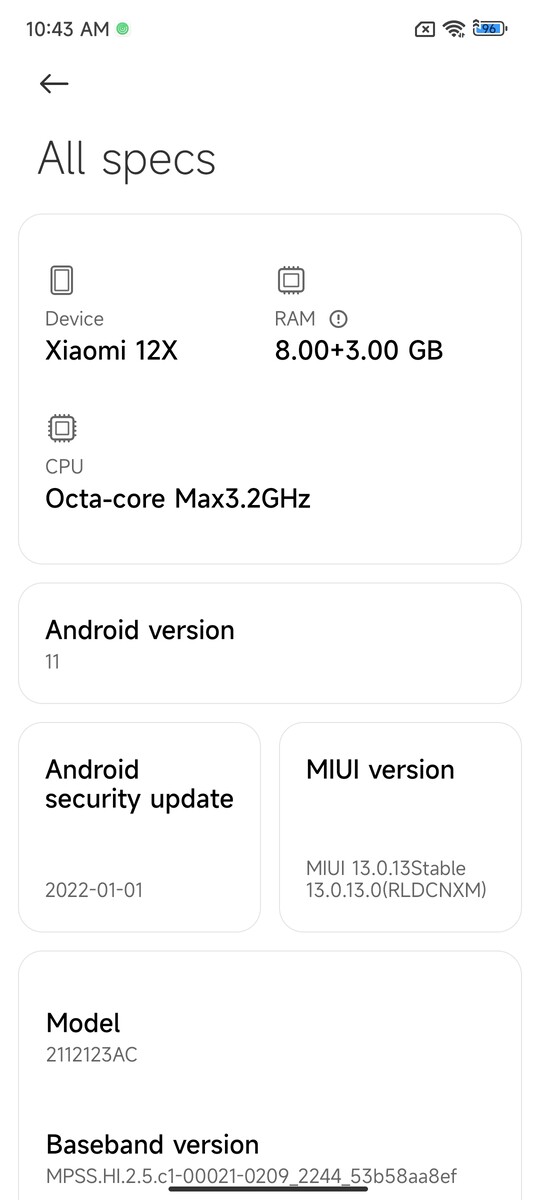Tap Octa-core Max3.2GHz CPU text
The image size is (540, 1200).
point(178,498)
